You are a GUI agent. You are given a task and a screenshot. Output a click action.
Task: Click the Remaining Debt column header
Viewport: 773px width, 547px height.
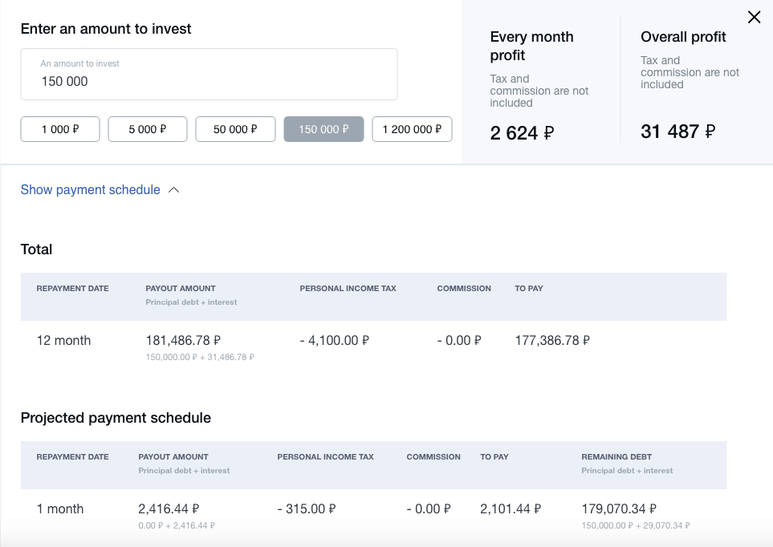tap(616, 457)
